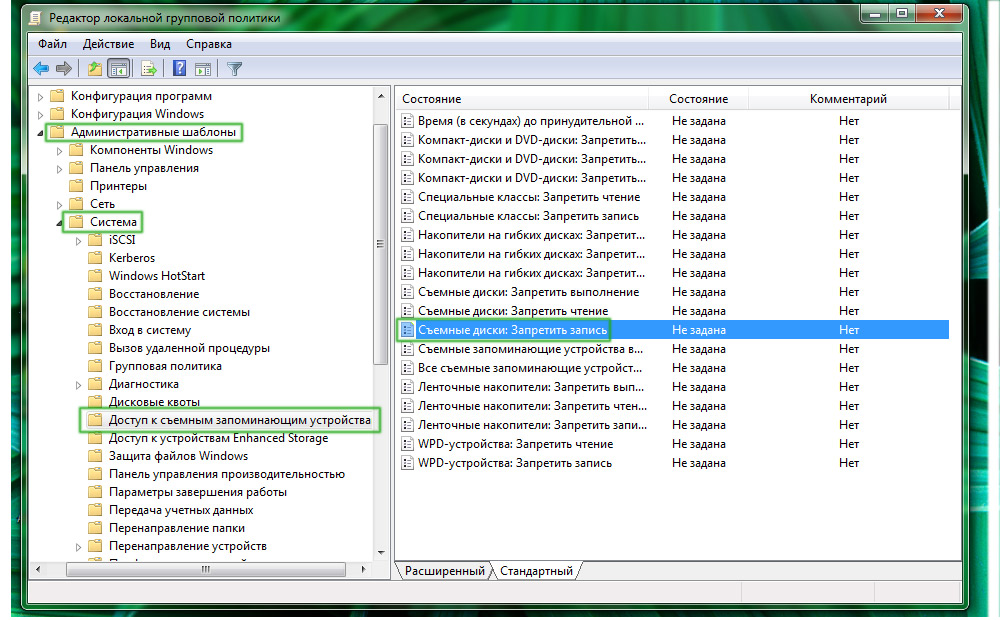Expand the Компоненты Windows folder arrow
This screenshot has width=1000, height=620.
point(60,150)
